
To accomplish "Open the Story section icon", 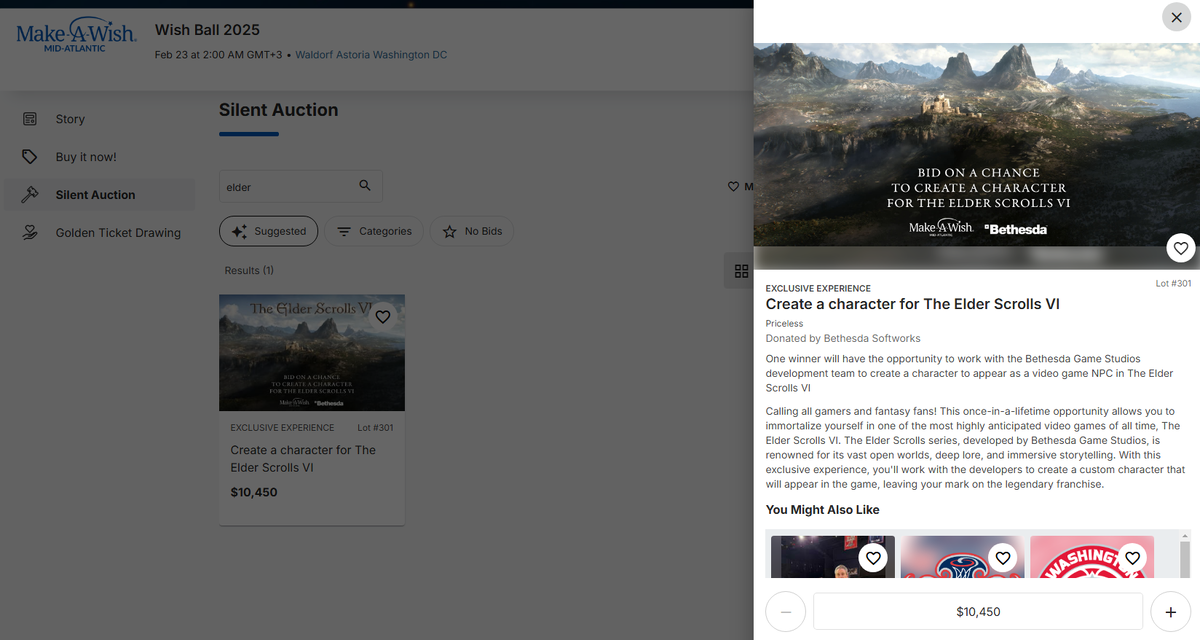I will 30,119.
